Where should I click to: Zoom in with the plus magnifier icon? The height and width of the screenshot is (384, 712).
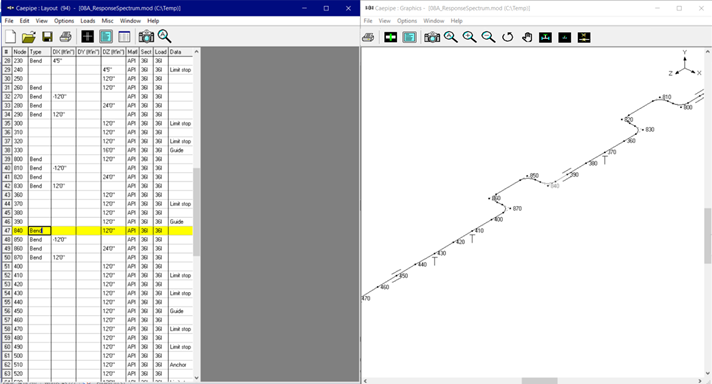[x=470, y=37]
